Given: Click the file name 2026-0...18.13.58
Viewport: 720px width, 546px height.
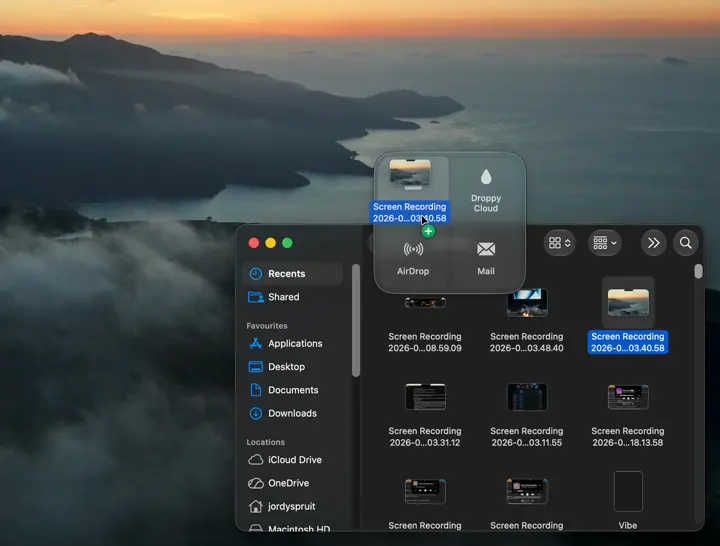Looking at the screenshot, I should coord(628,443).
